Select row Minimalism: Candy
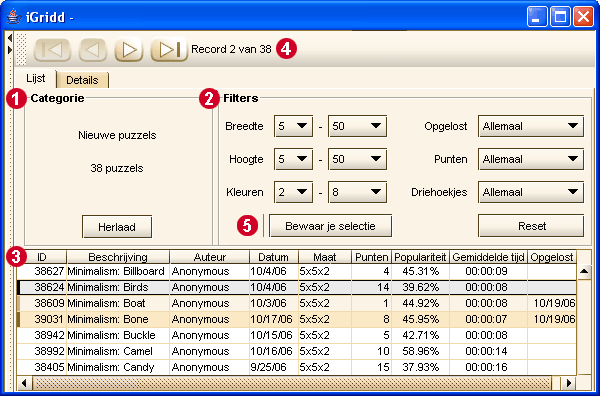 pyautogui.click(x=297, y=367)
